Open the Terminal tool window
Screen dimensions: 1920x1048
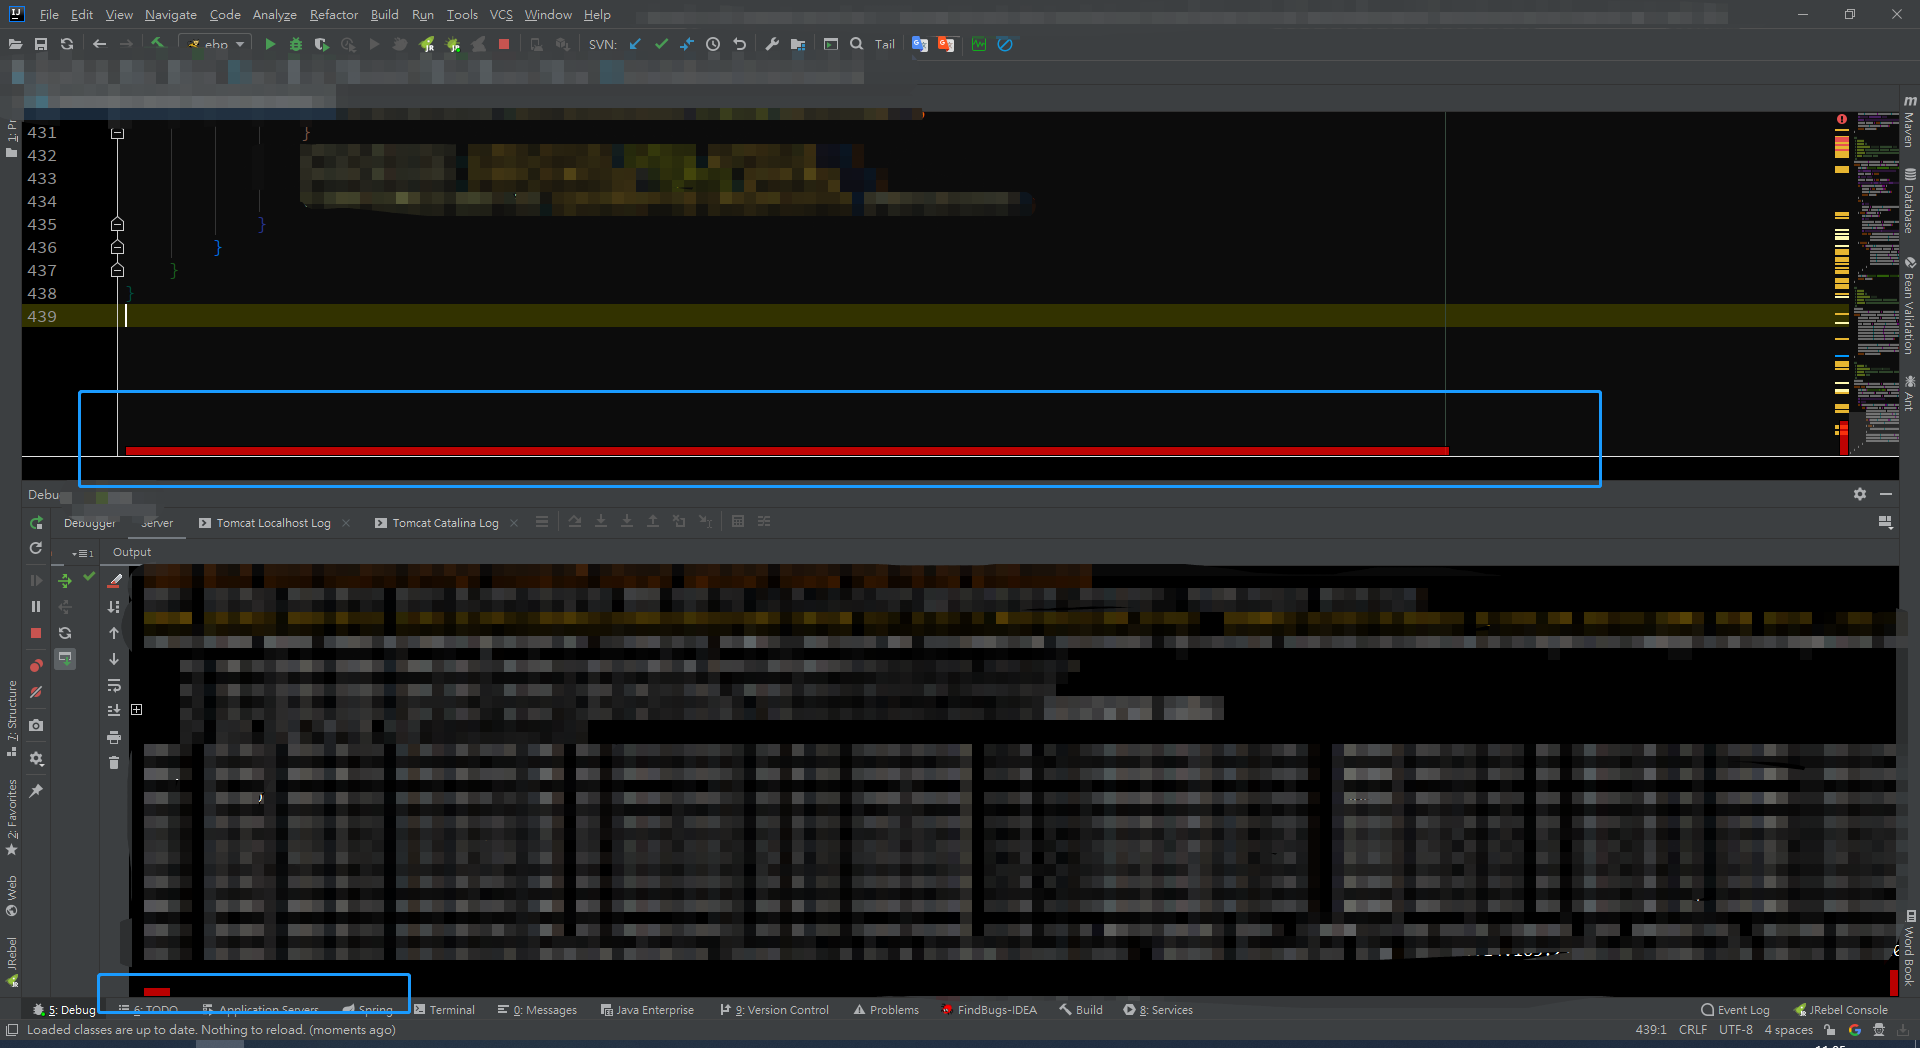tap(445, 1010)
